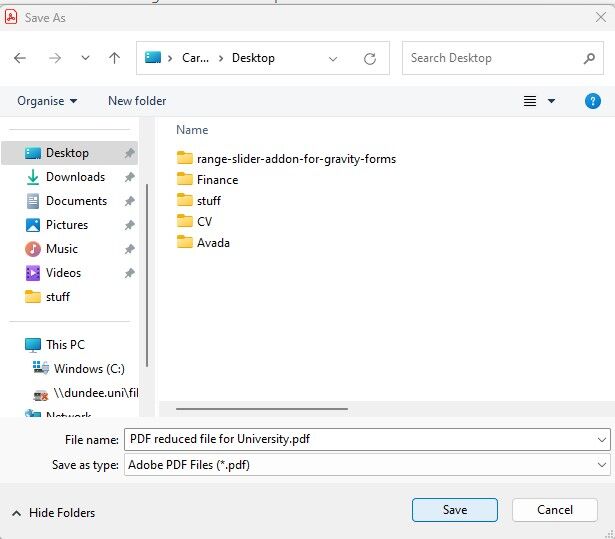Screen dimensions: 615x539
Task: Go up one folder level
Action: click(115, 58)
